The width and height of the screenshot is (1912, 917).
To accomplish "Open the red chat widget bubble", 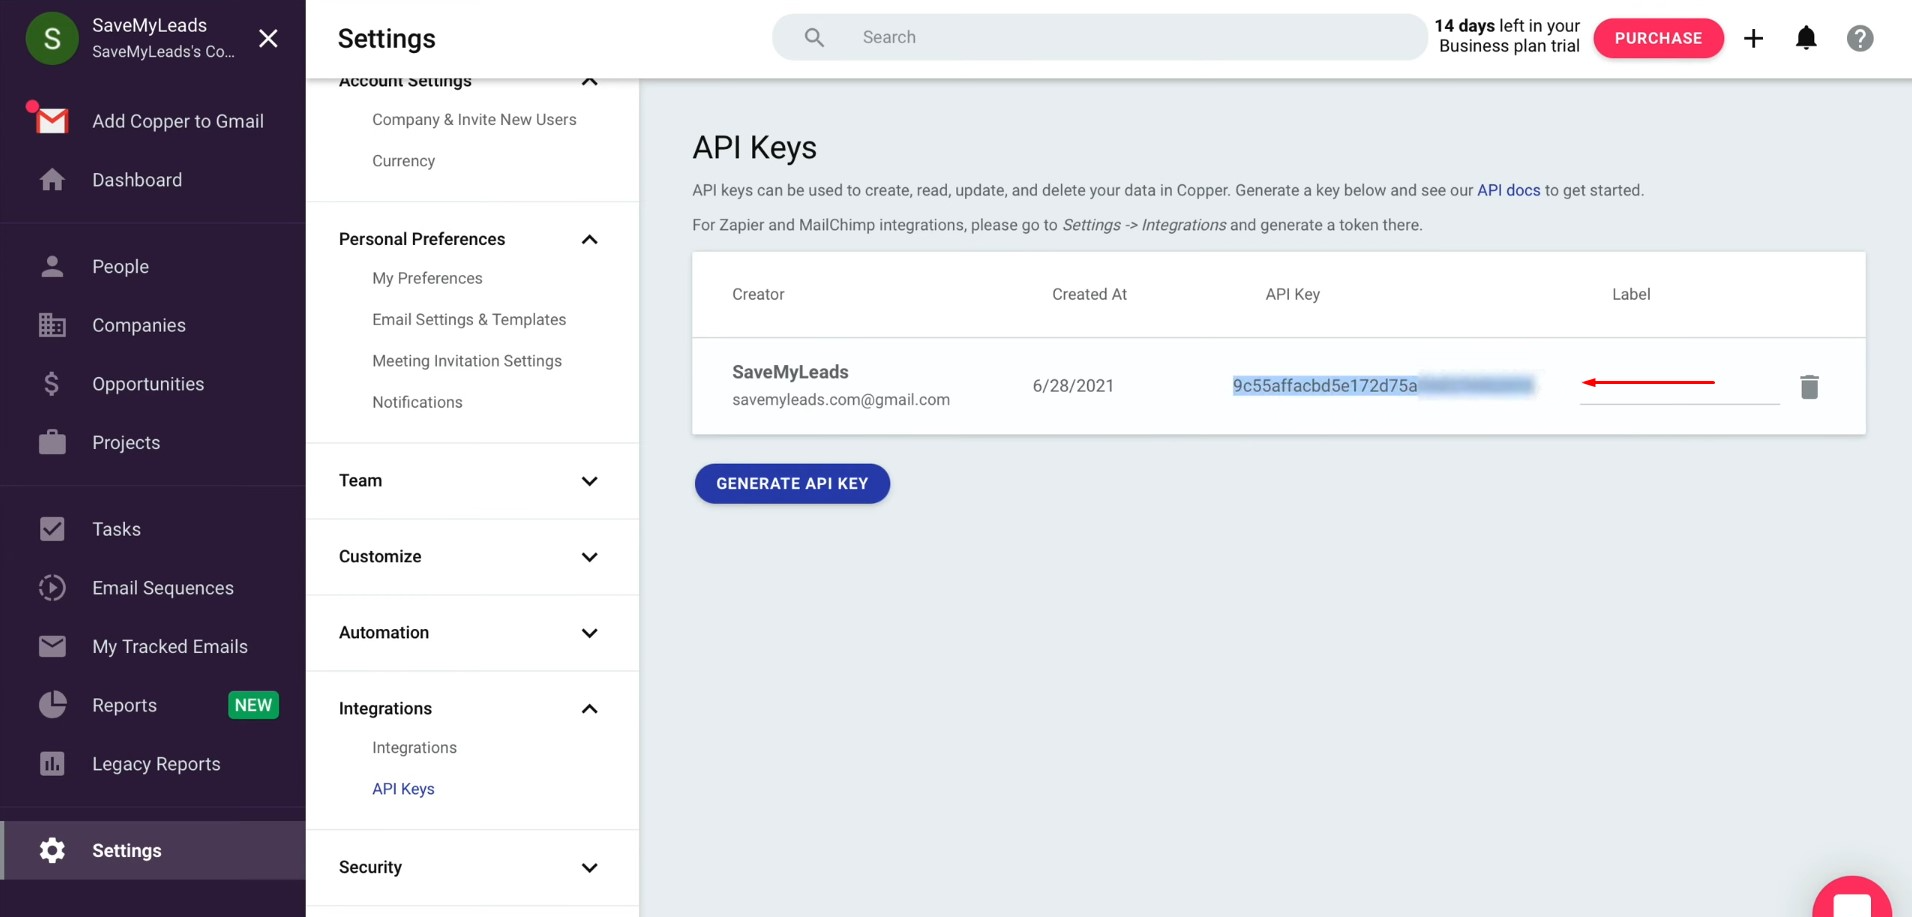I will click(1852, 897).
